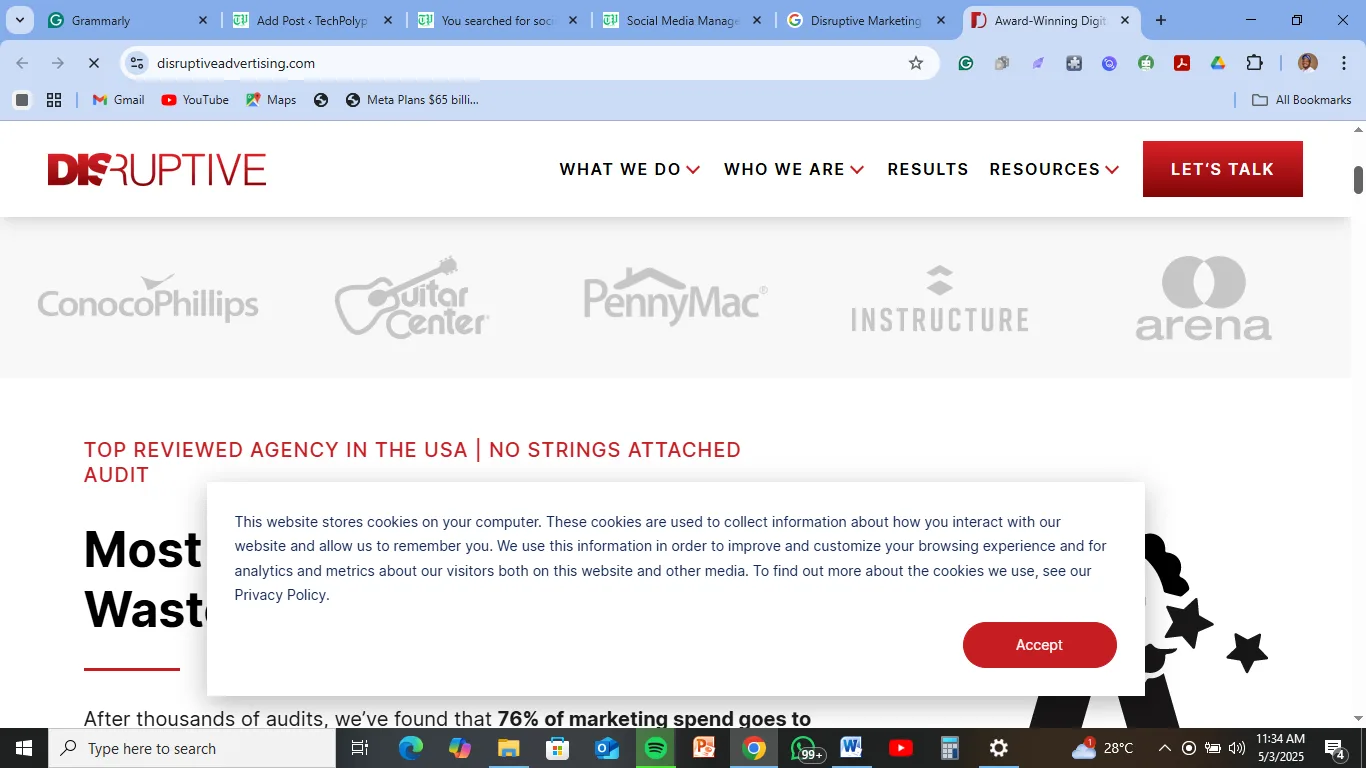This screenshot has height=768, width=1366.
Task: Open the RESULTS page
Action: (x=928, y=169)
